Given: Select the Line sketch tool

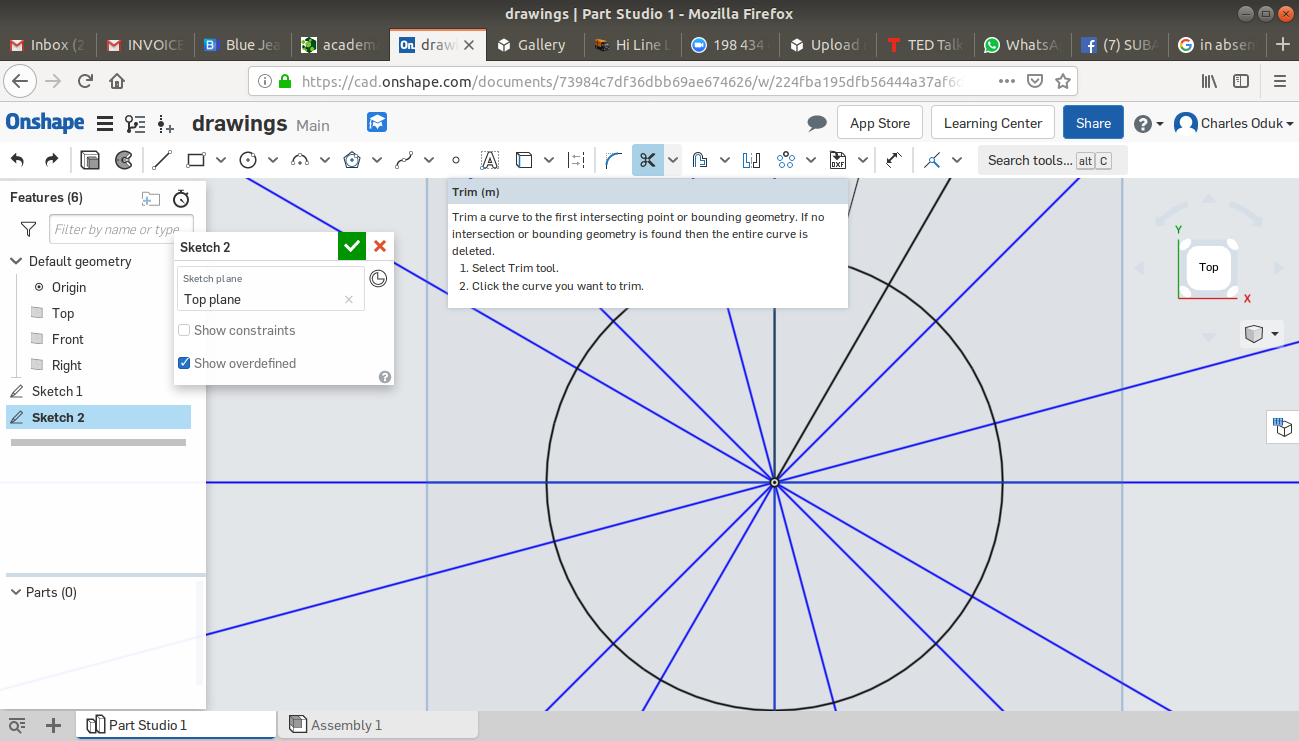Looking at the screenshot, I should (162, 160).
